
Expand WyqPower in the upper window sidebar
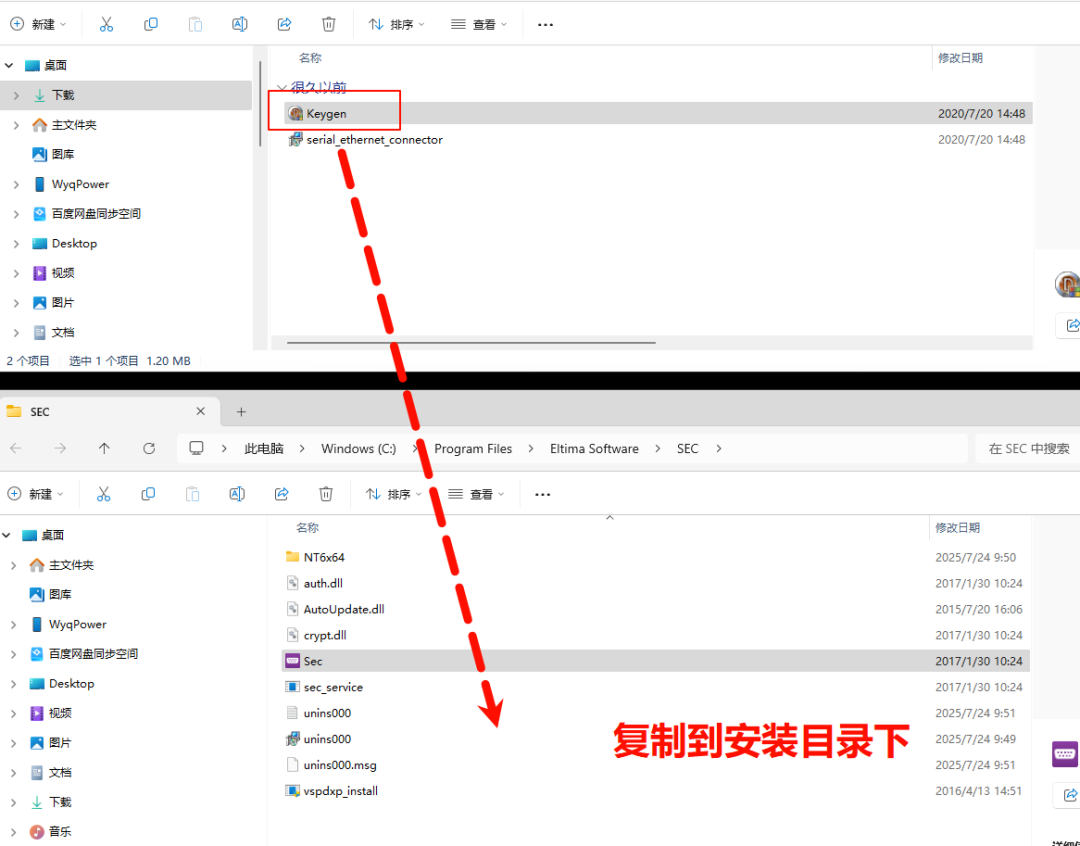(x=17, y=185)
